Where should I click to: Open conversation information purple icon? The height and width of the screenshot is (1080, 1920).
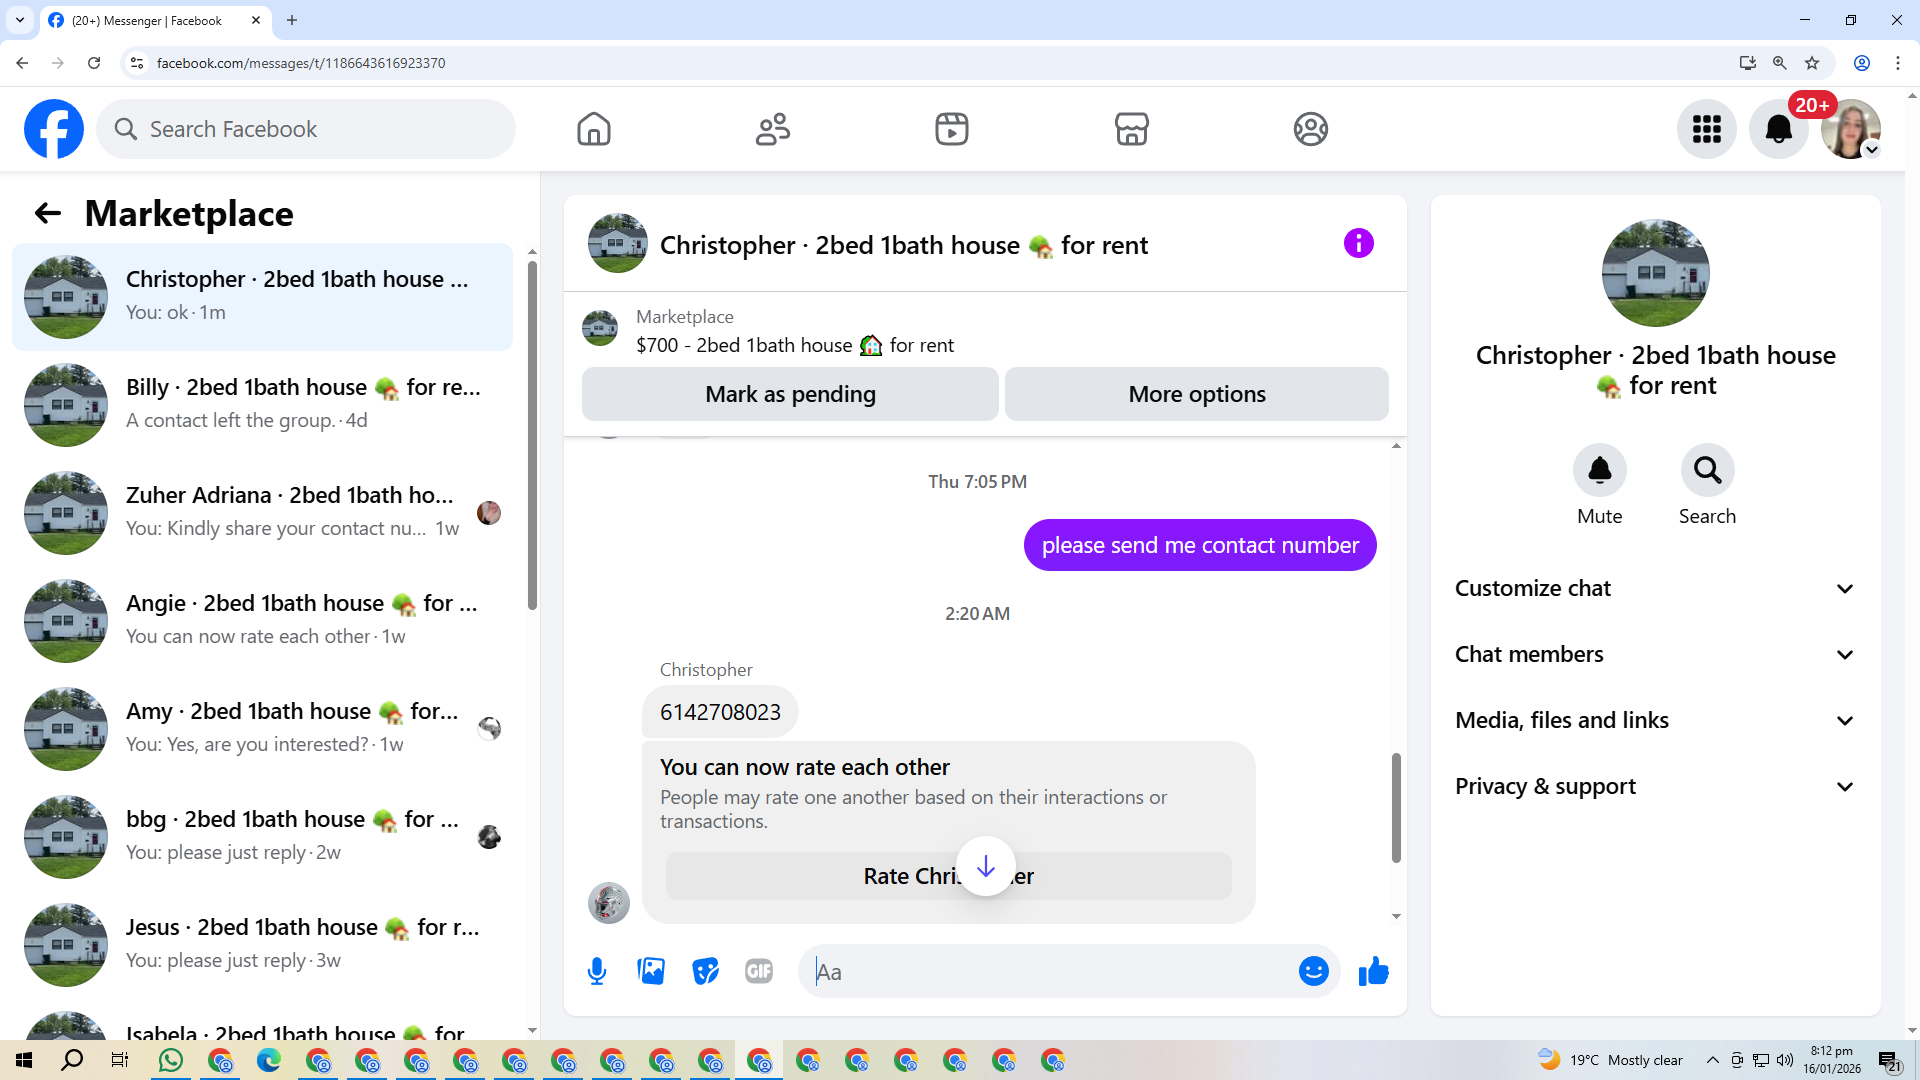click(1358, 243)
